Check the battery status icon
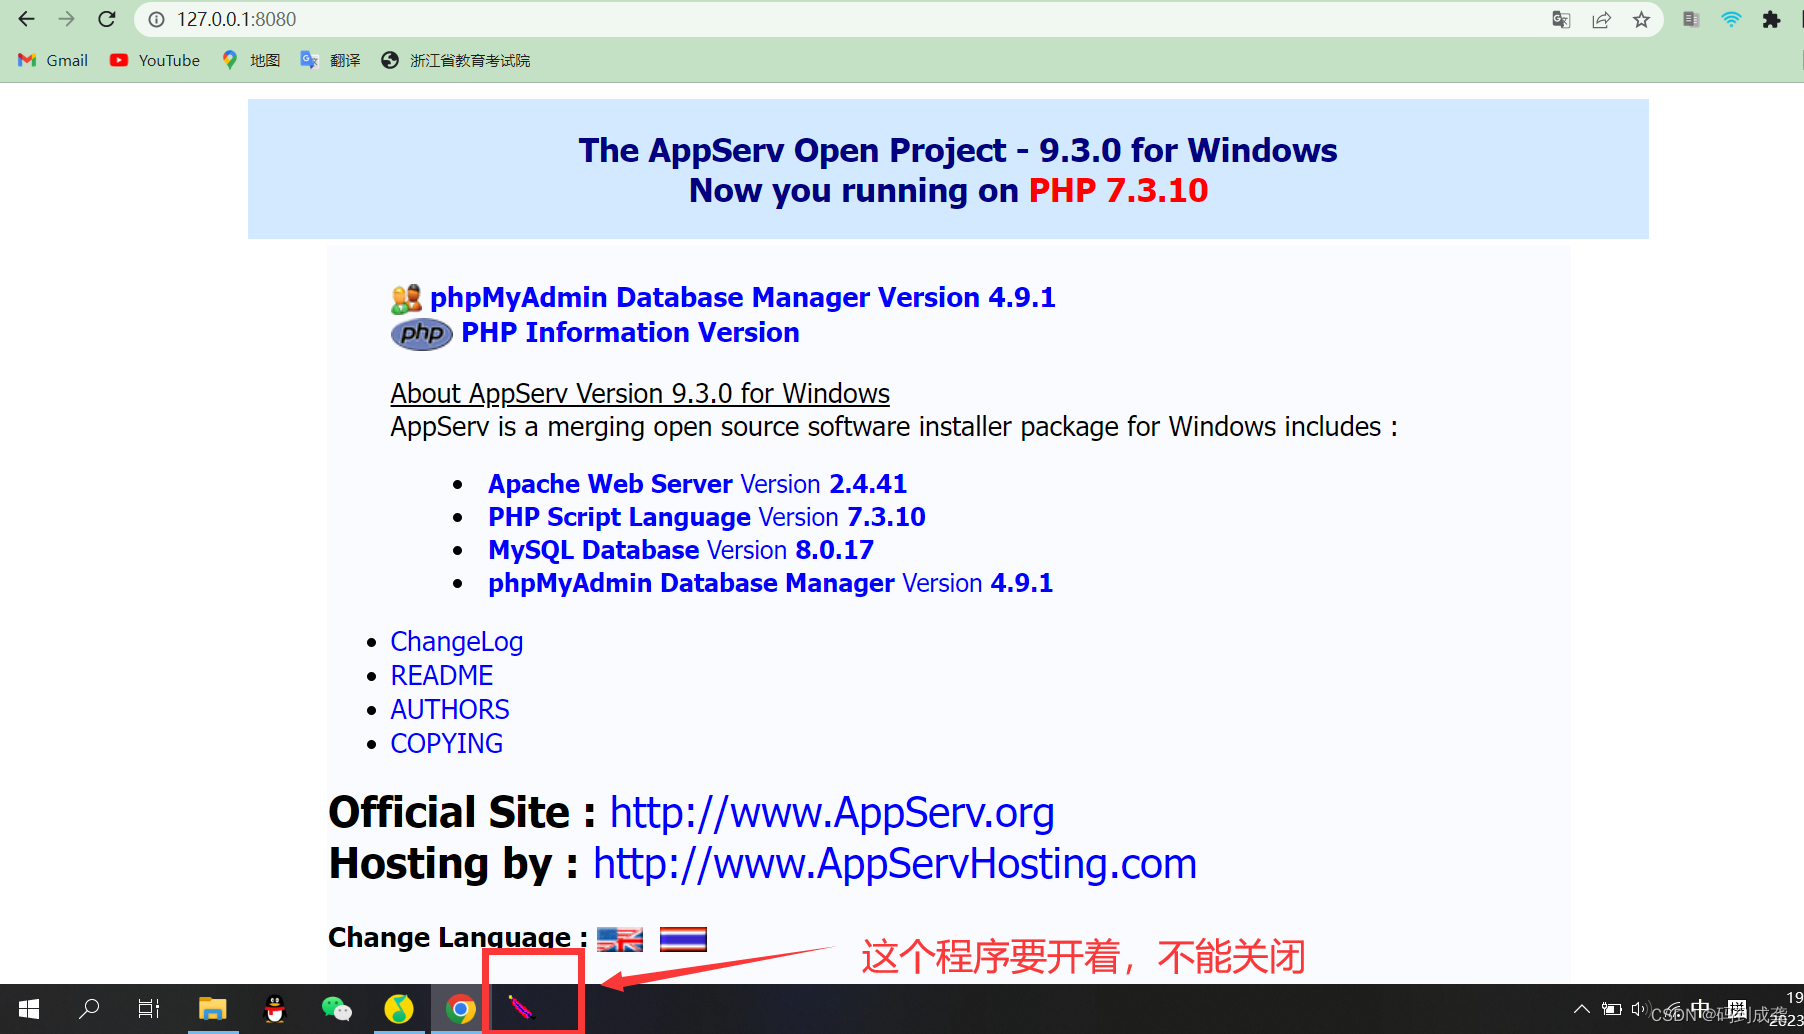 (x=1612, y=1009)
